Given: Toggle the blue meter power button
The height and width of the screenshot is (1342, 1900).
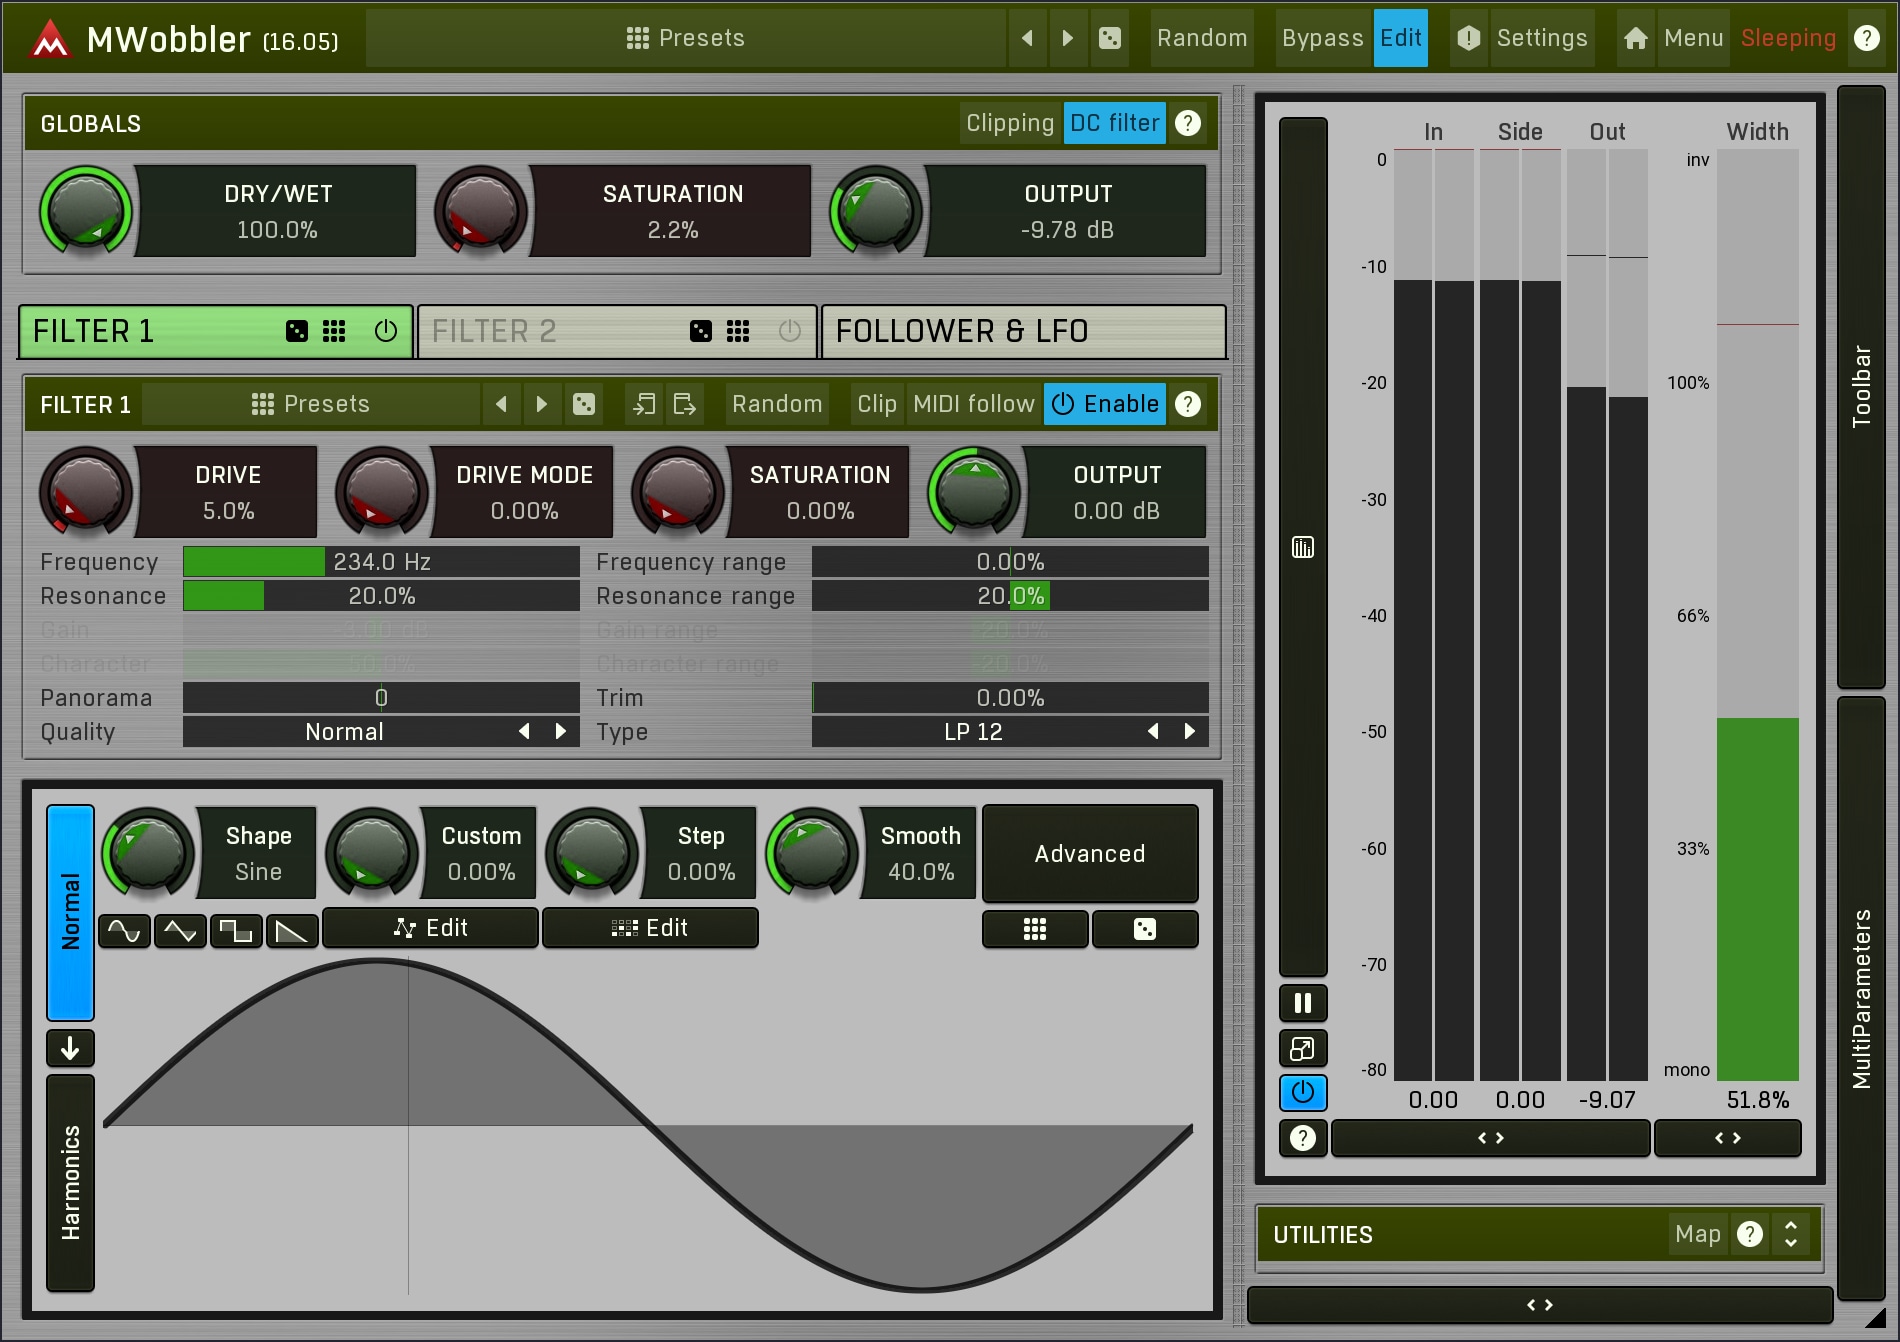Looking at the screenshot, I should pos(1303,1093).
